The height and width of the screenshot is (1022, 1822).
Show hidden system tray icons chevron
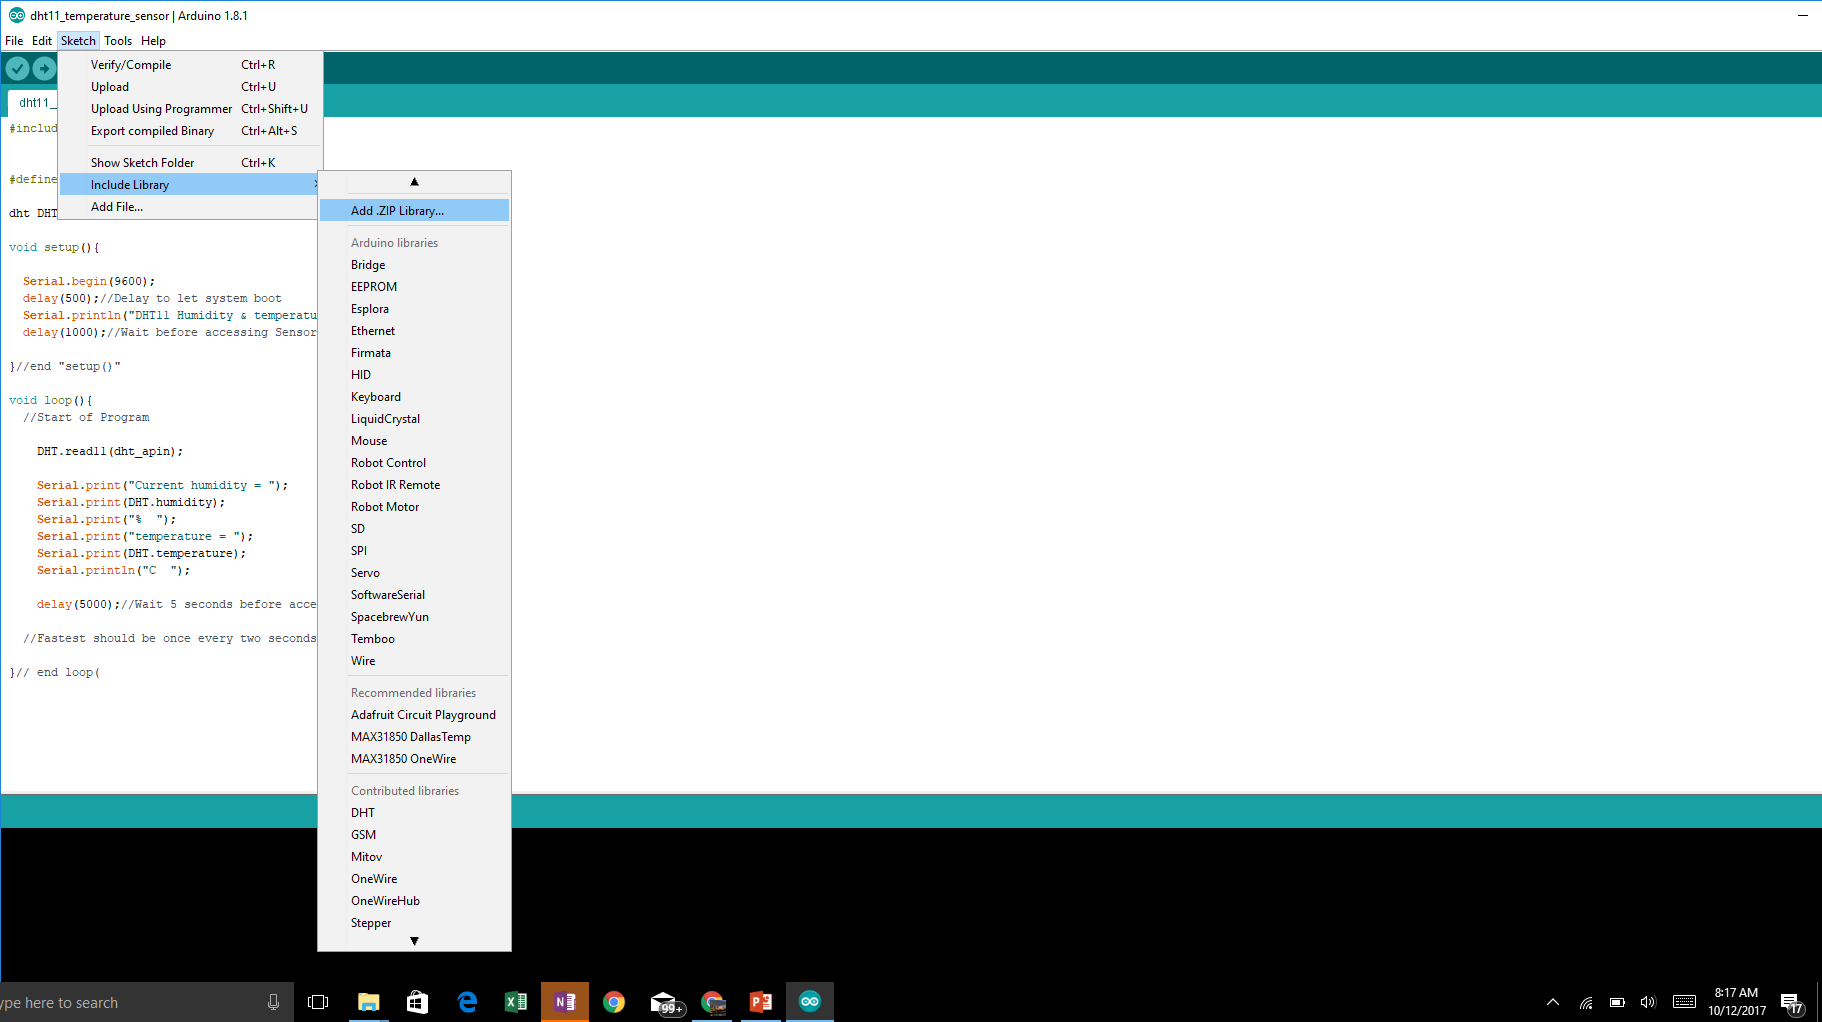click(x=1553, y=1002)
